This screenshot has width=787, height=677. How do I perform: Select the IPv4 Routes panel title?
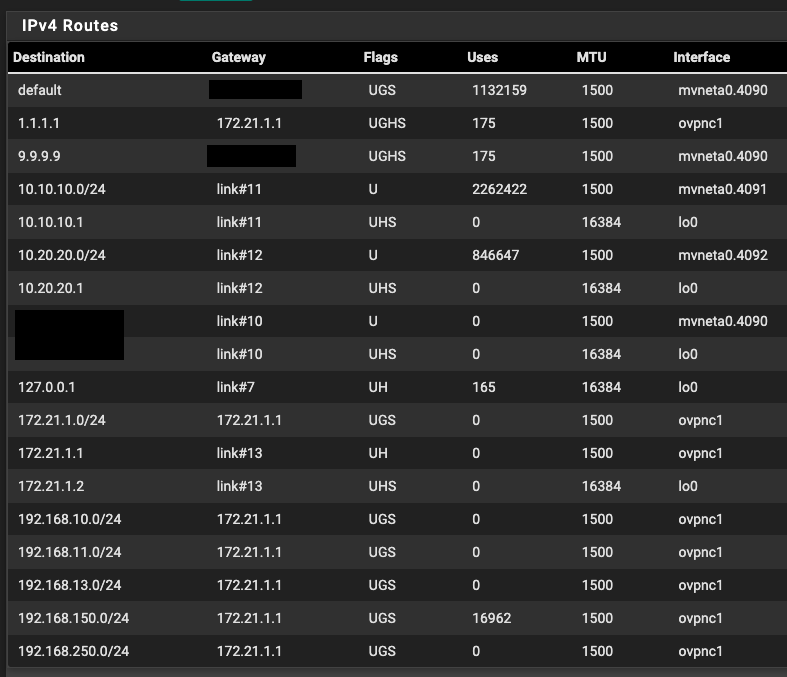click(x=70, y=26)
